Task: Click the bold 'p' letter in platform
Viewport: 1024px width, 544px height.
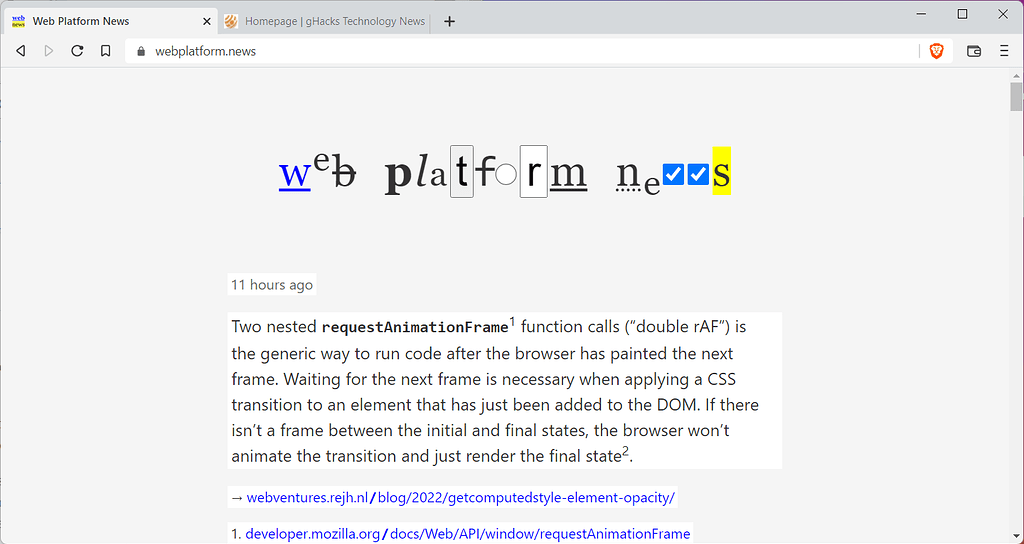Action: [399, 176]
